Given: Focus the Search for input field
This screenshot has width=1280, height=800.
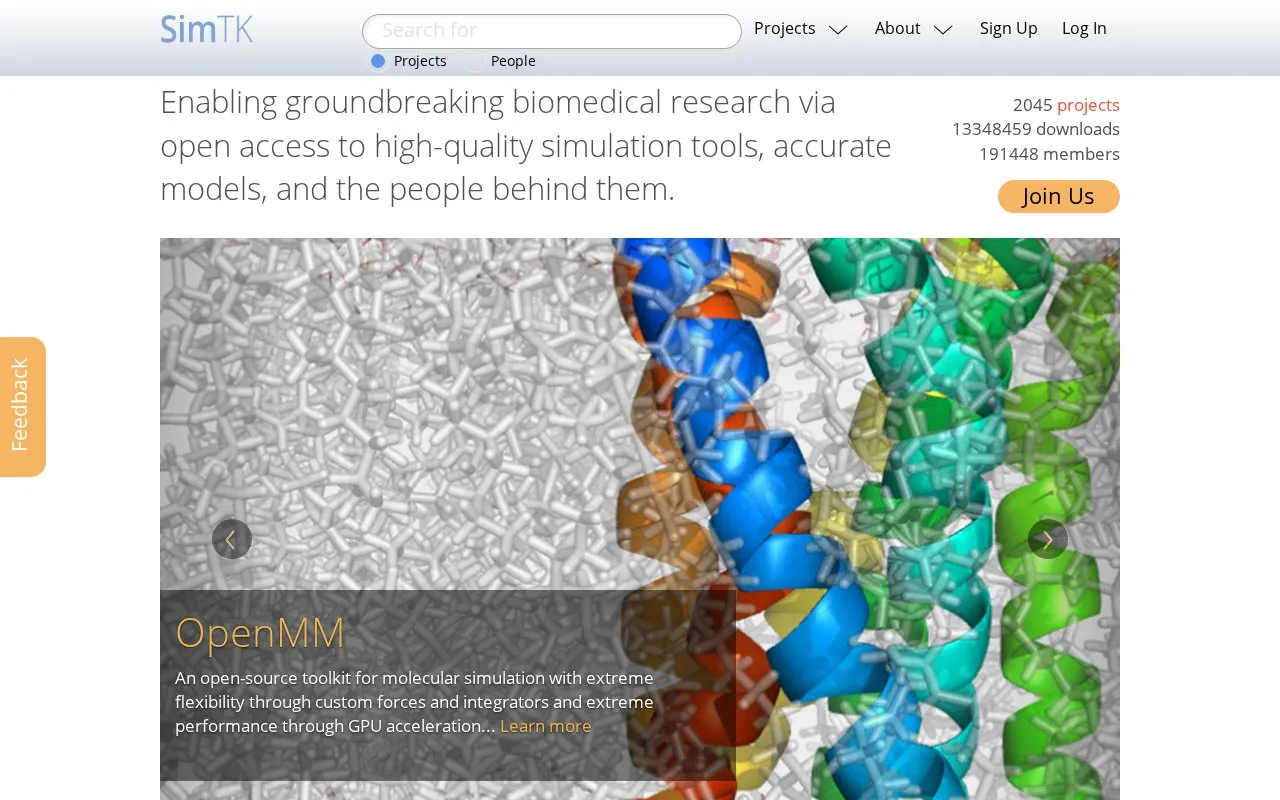Looking at the screenshot, I should pos(552,31).
